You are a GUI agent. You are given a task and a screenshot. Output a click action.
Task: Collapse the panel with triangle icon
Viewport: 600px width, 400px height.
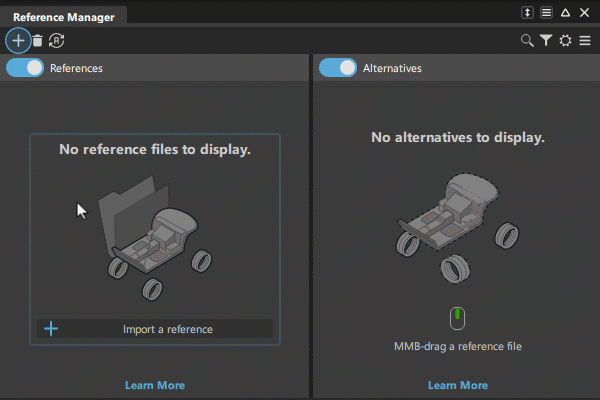pyautogui.click(x=565, y=13)
